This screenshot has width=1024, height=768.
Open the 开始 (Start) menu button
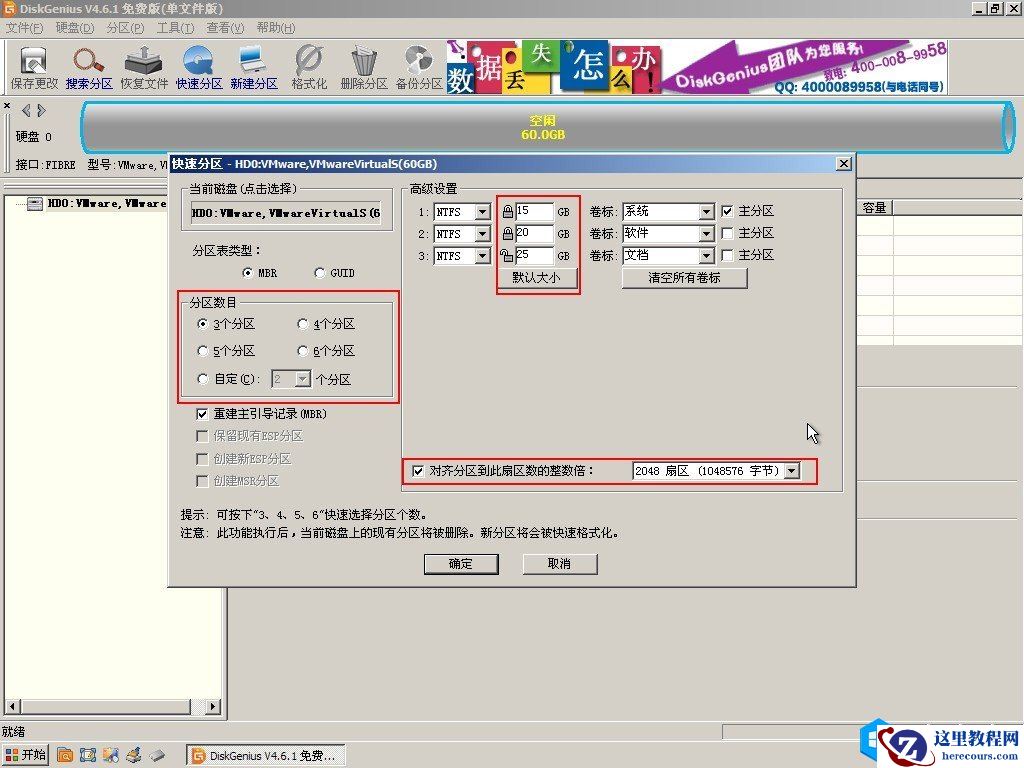click(x=25, y=755)
